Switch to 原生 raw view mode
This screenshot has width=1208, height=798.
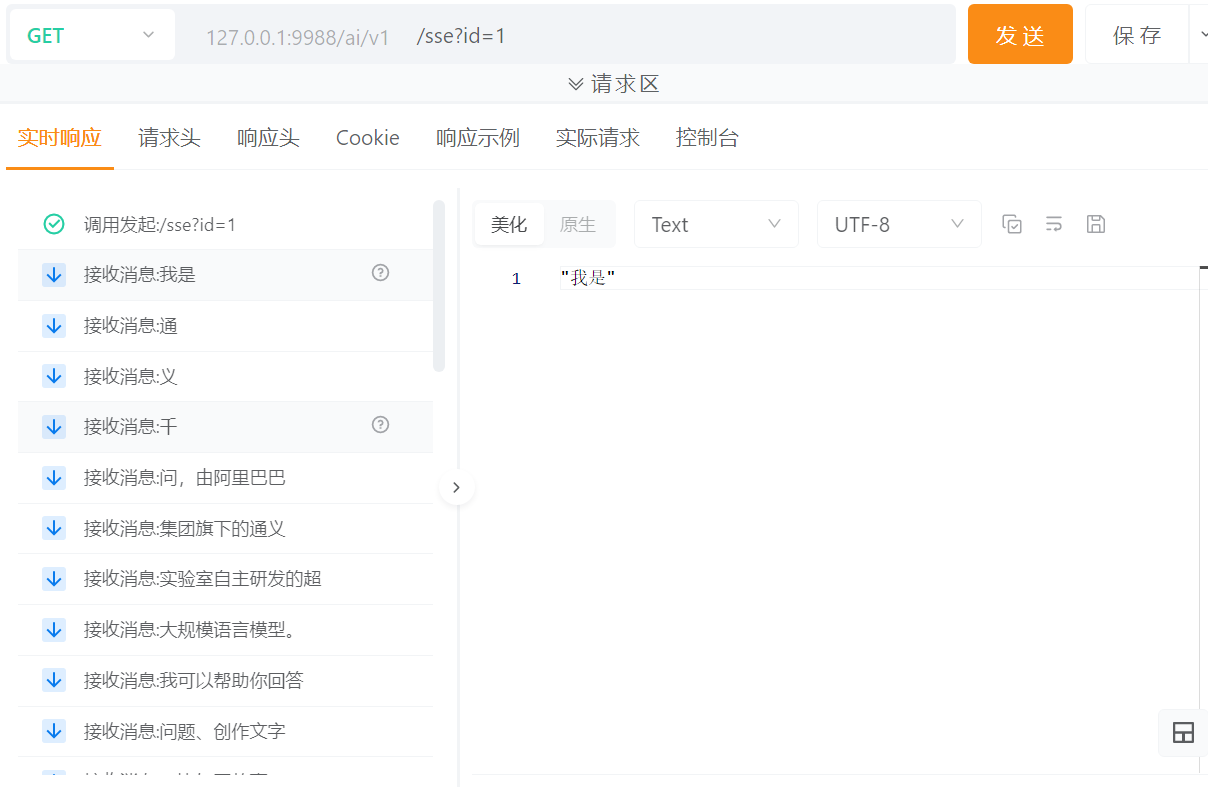pos(578,224)
